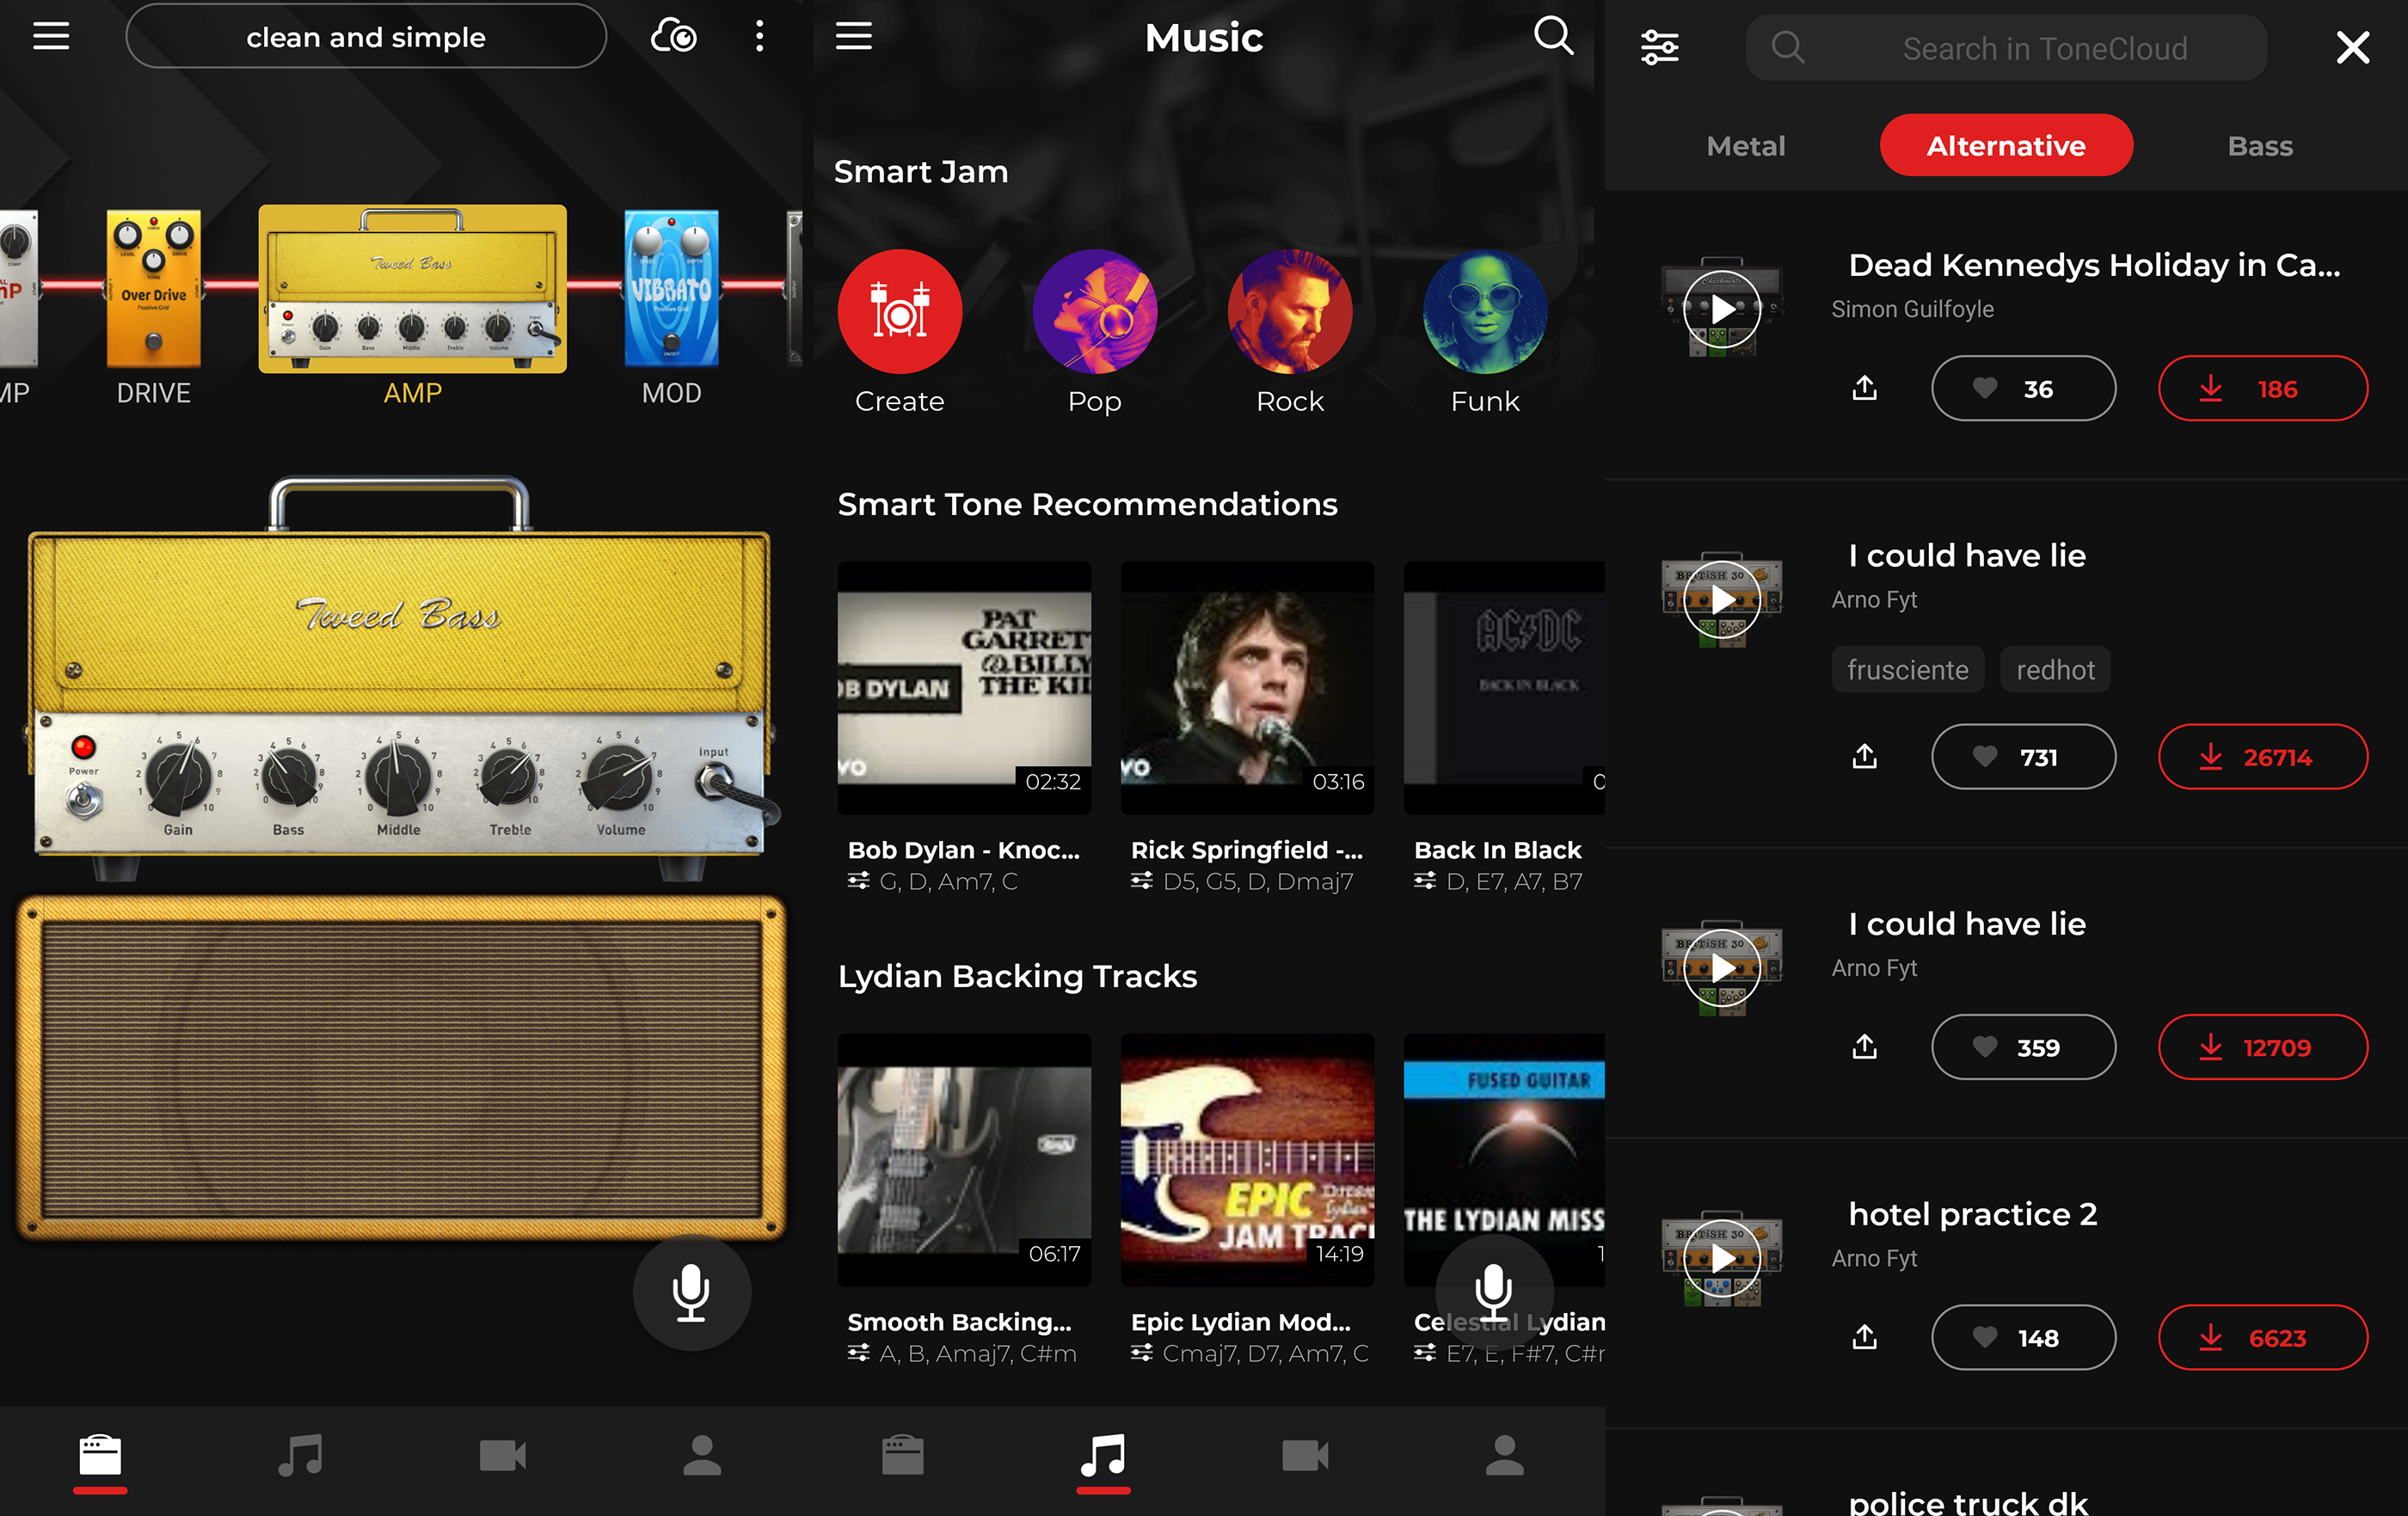This screenshot has height=1516, width=2408.
Task: Toggle the main hamburger menu center top
Action: [x=854, y=35]
